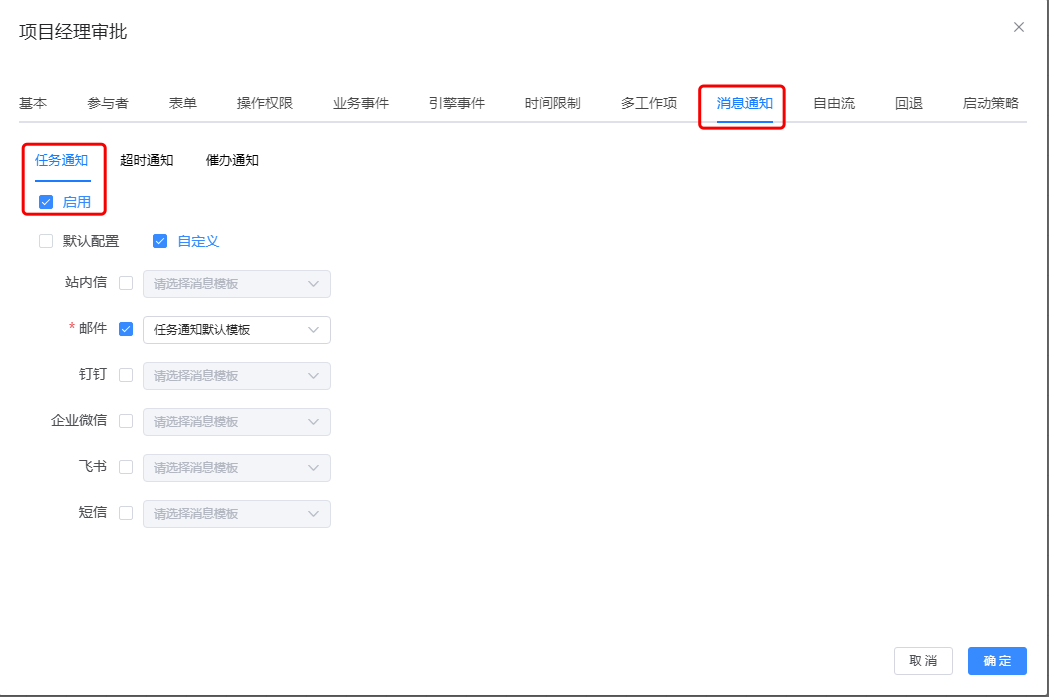Expand the 站内信 template dropdown
Screen dimensions: 1049x697
(x=236, y=284)
